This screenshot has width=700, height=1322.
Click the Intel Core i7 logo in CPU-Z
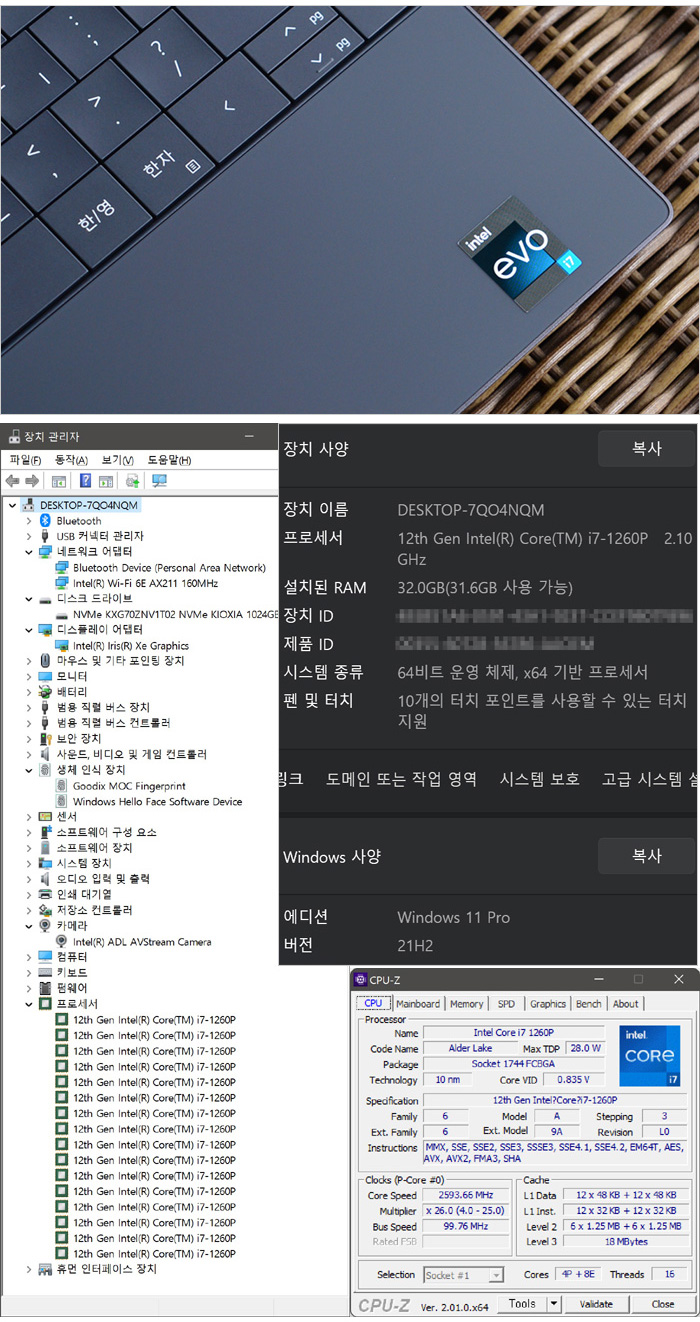click(649, 1056)
